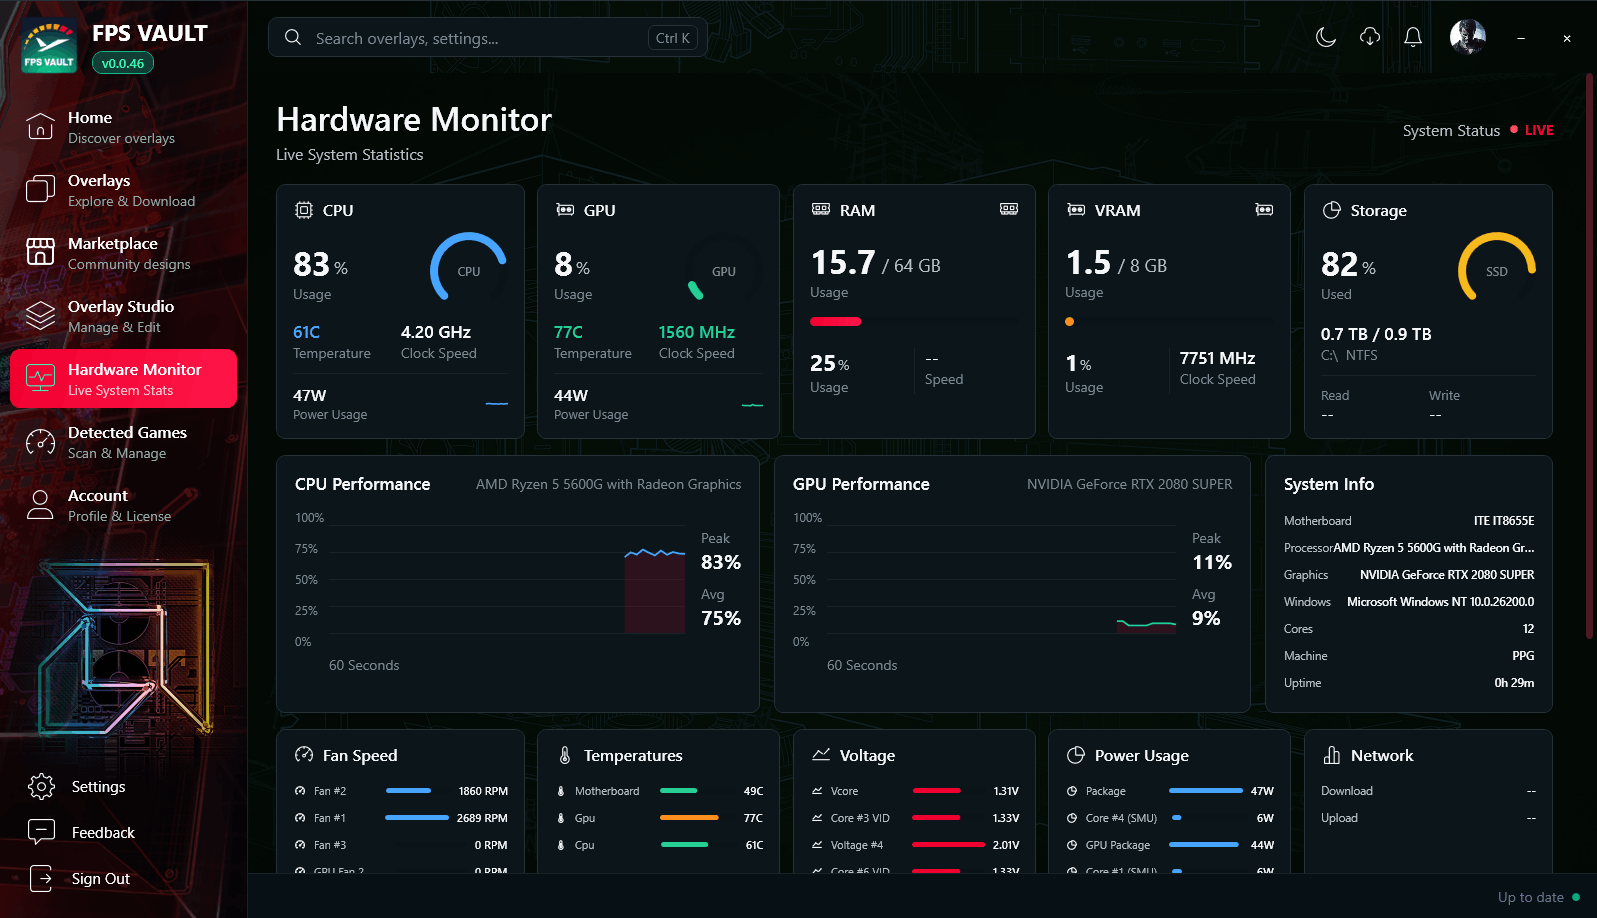
Task: Select the Vcore 1.31V row
Action: [x=915, y=791]
